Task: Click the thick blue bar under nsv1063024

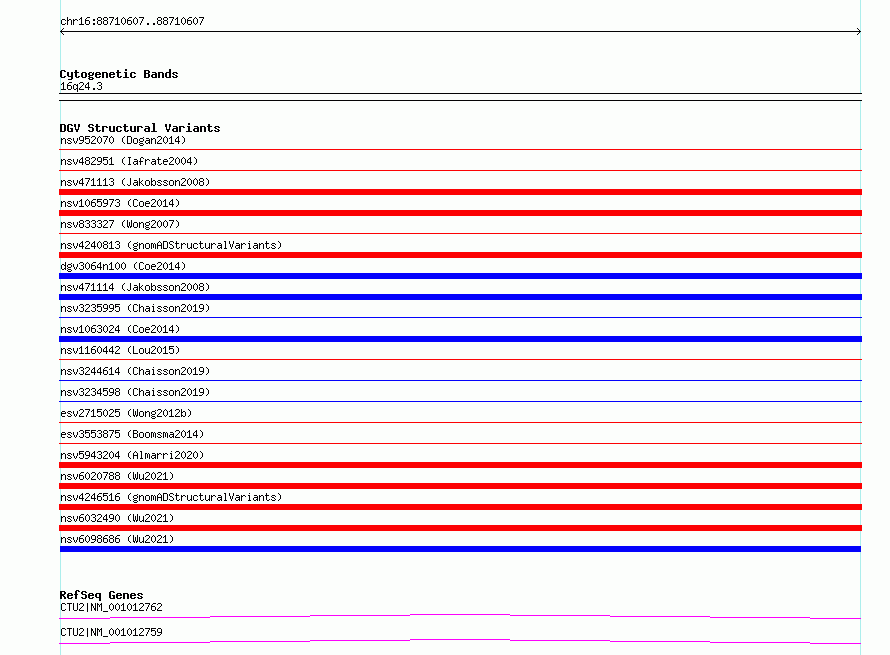Action: [x=460, y=339]
